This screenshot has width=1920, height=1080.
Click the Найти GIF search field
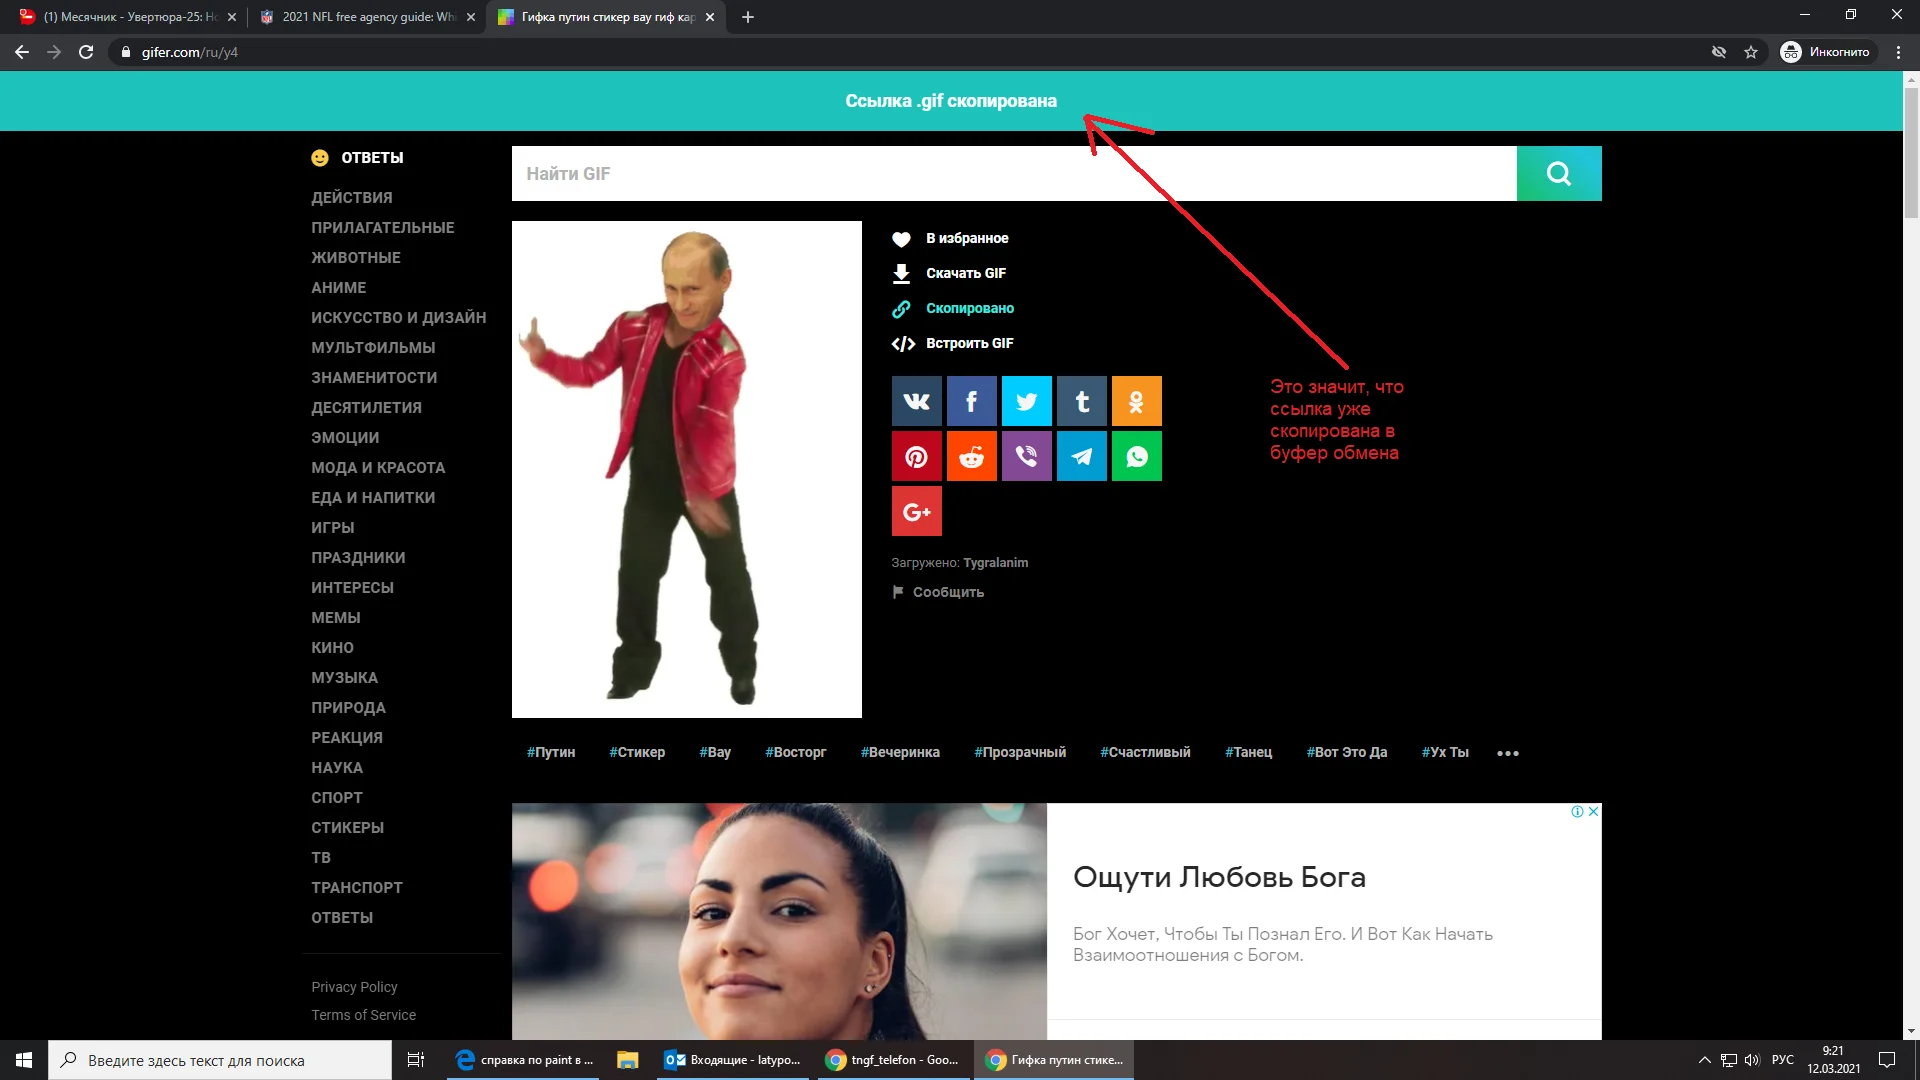(x=1013, y=174)
